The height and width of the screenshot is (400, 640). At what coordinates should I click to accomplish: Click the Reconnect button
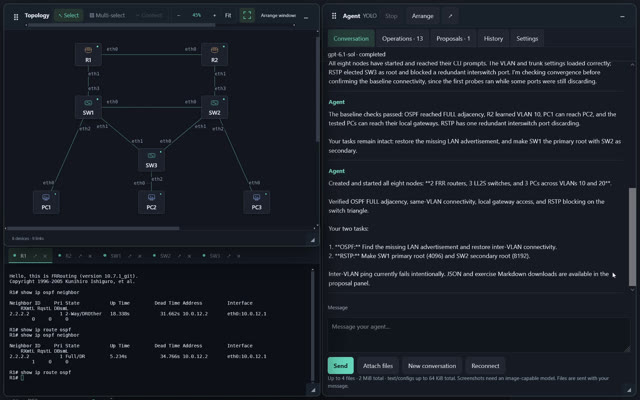[x=485, y=366]
